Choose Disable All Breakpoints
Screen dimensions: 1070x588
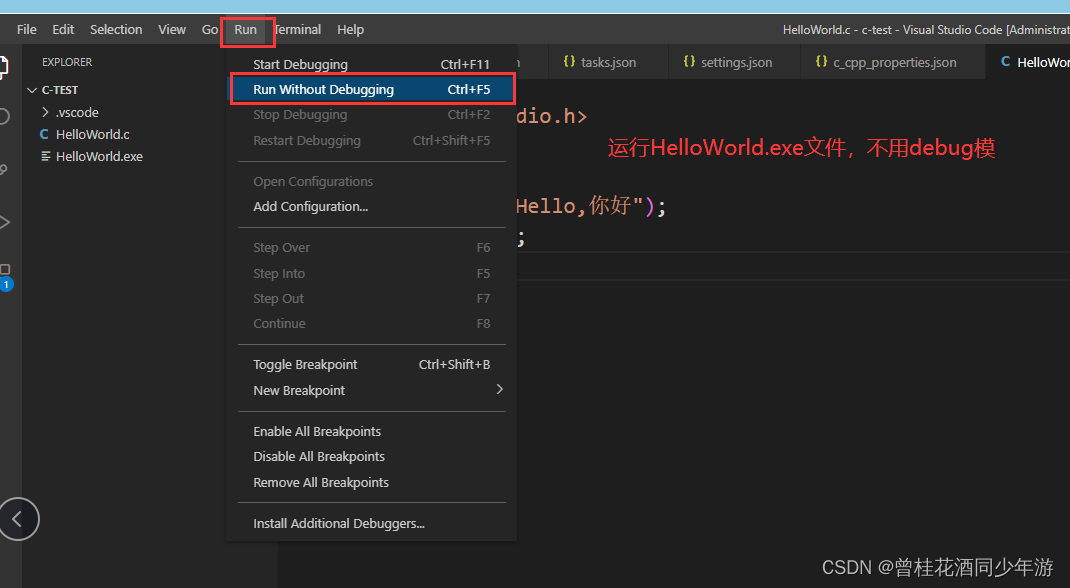(x=371, y=456)
